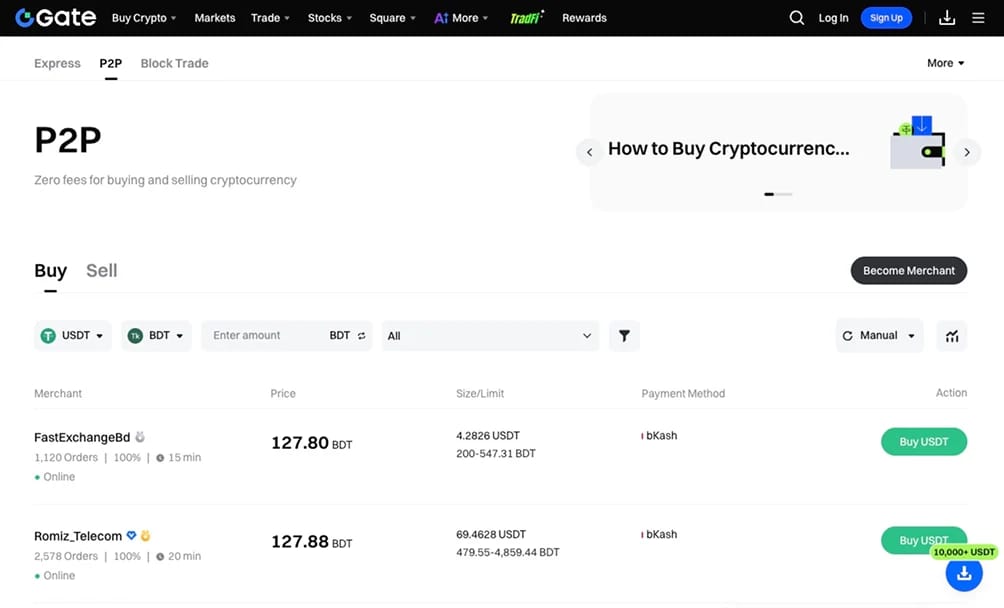Open the Manual refresh dropdown
Image resolution: width=1004 pixels, height=608 pixels.
click(879, 335)
